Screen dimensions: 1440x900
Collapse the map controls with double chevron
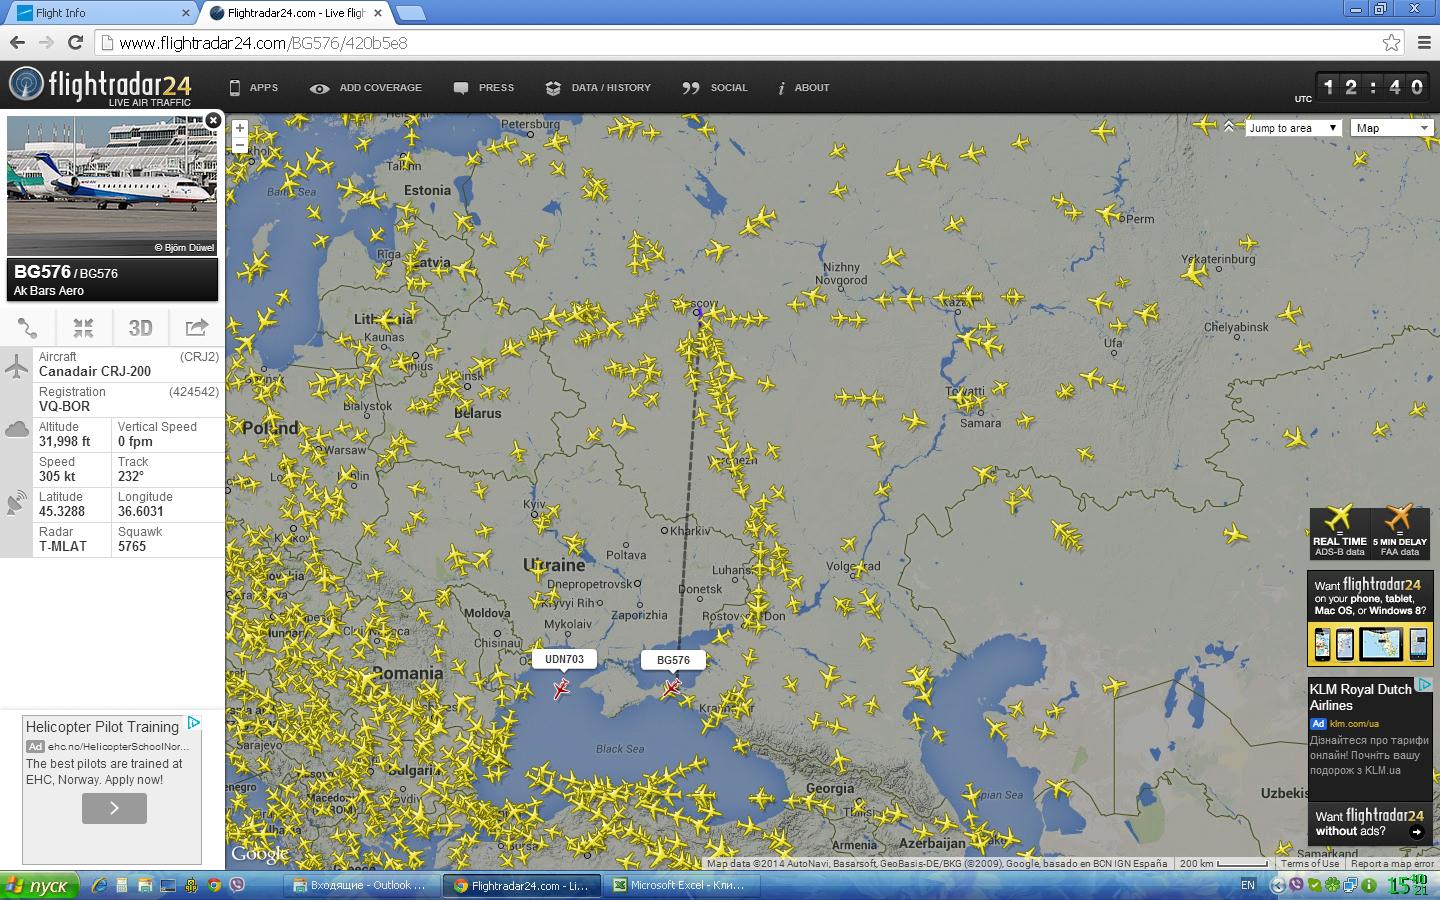point(1228,127)
